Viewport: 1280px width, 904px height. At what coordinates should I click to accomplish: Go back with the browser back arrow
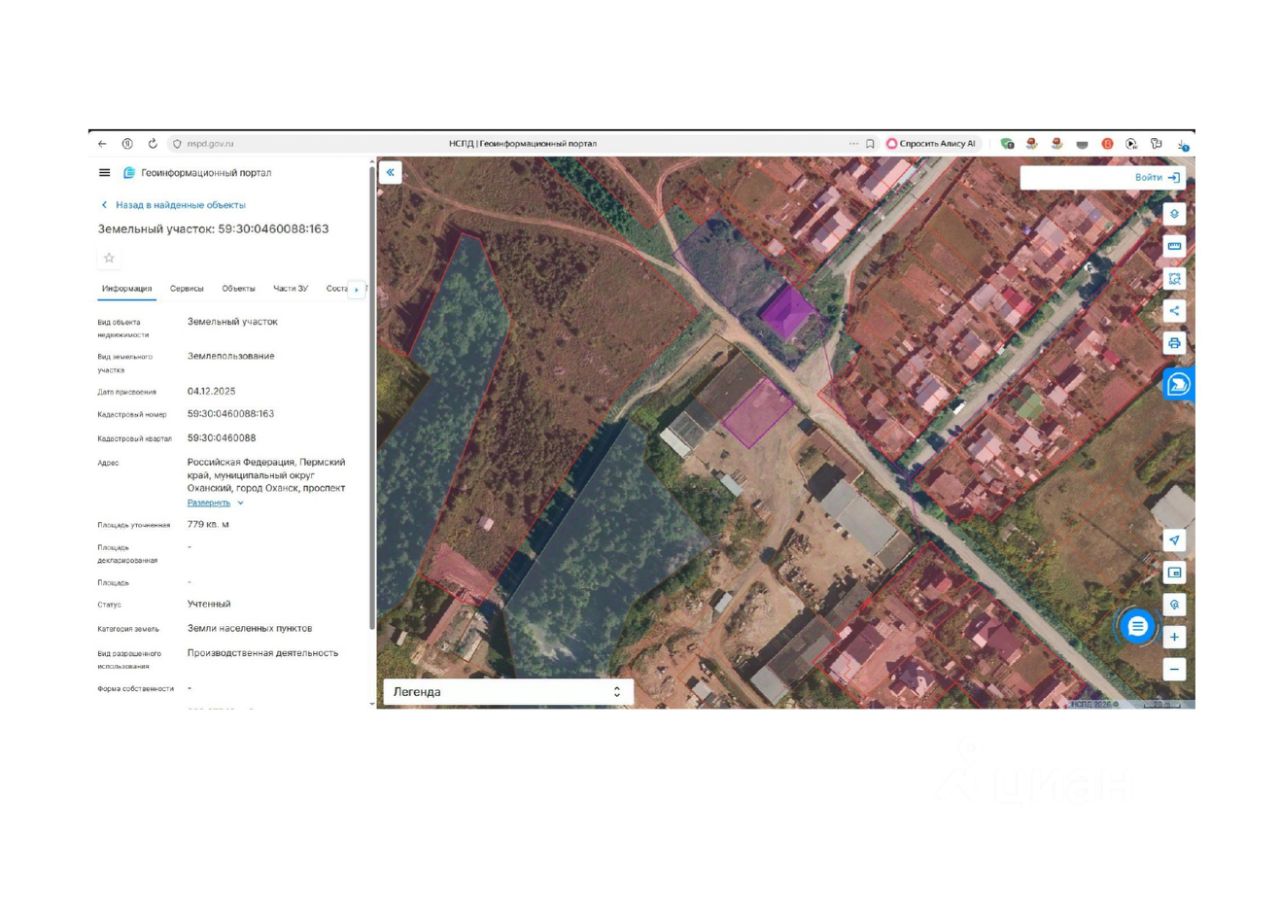click(102, 144)
